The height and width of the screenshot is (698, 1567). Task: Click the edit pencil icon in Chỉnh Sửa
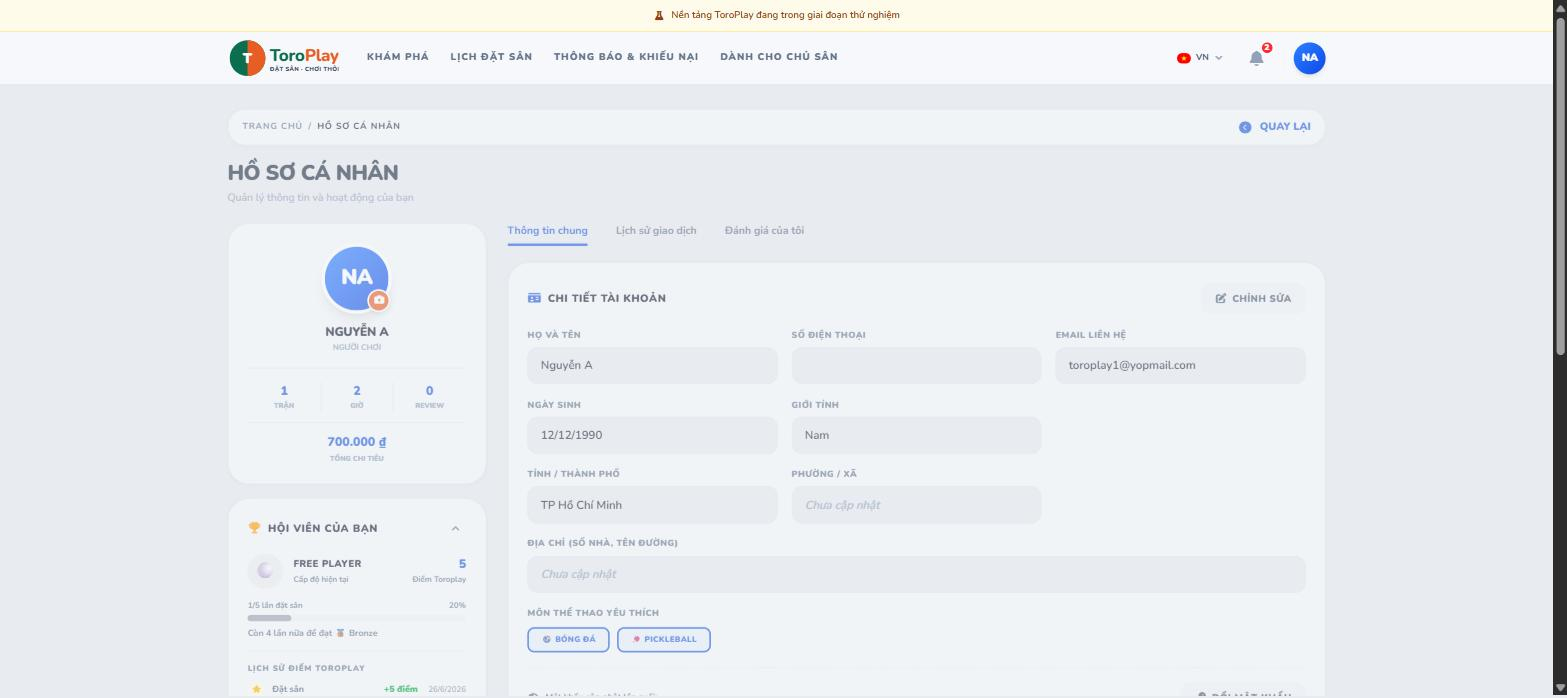[x=1221, y=298]
